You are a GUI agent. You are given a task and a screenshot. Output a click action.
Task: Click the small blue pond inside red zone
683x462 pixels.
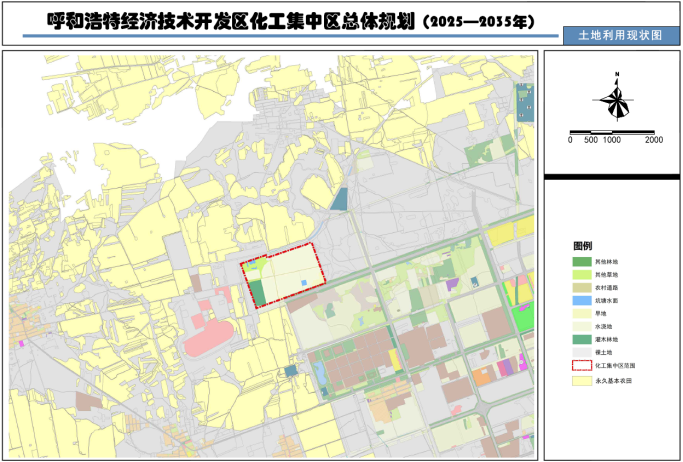[303, 283]
